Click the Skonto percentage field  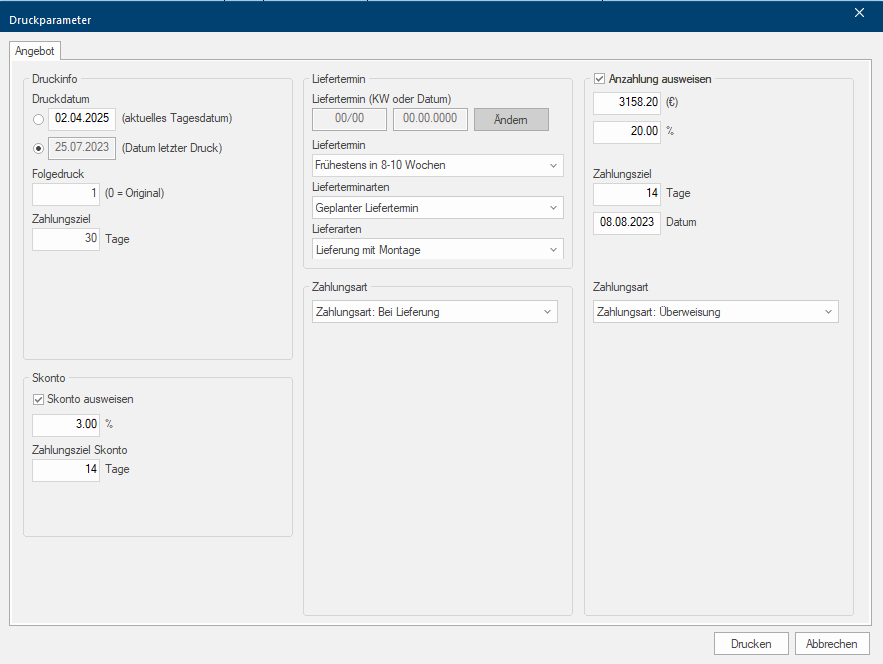[66, 425]
